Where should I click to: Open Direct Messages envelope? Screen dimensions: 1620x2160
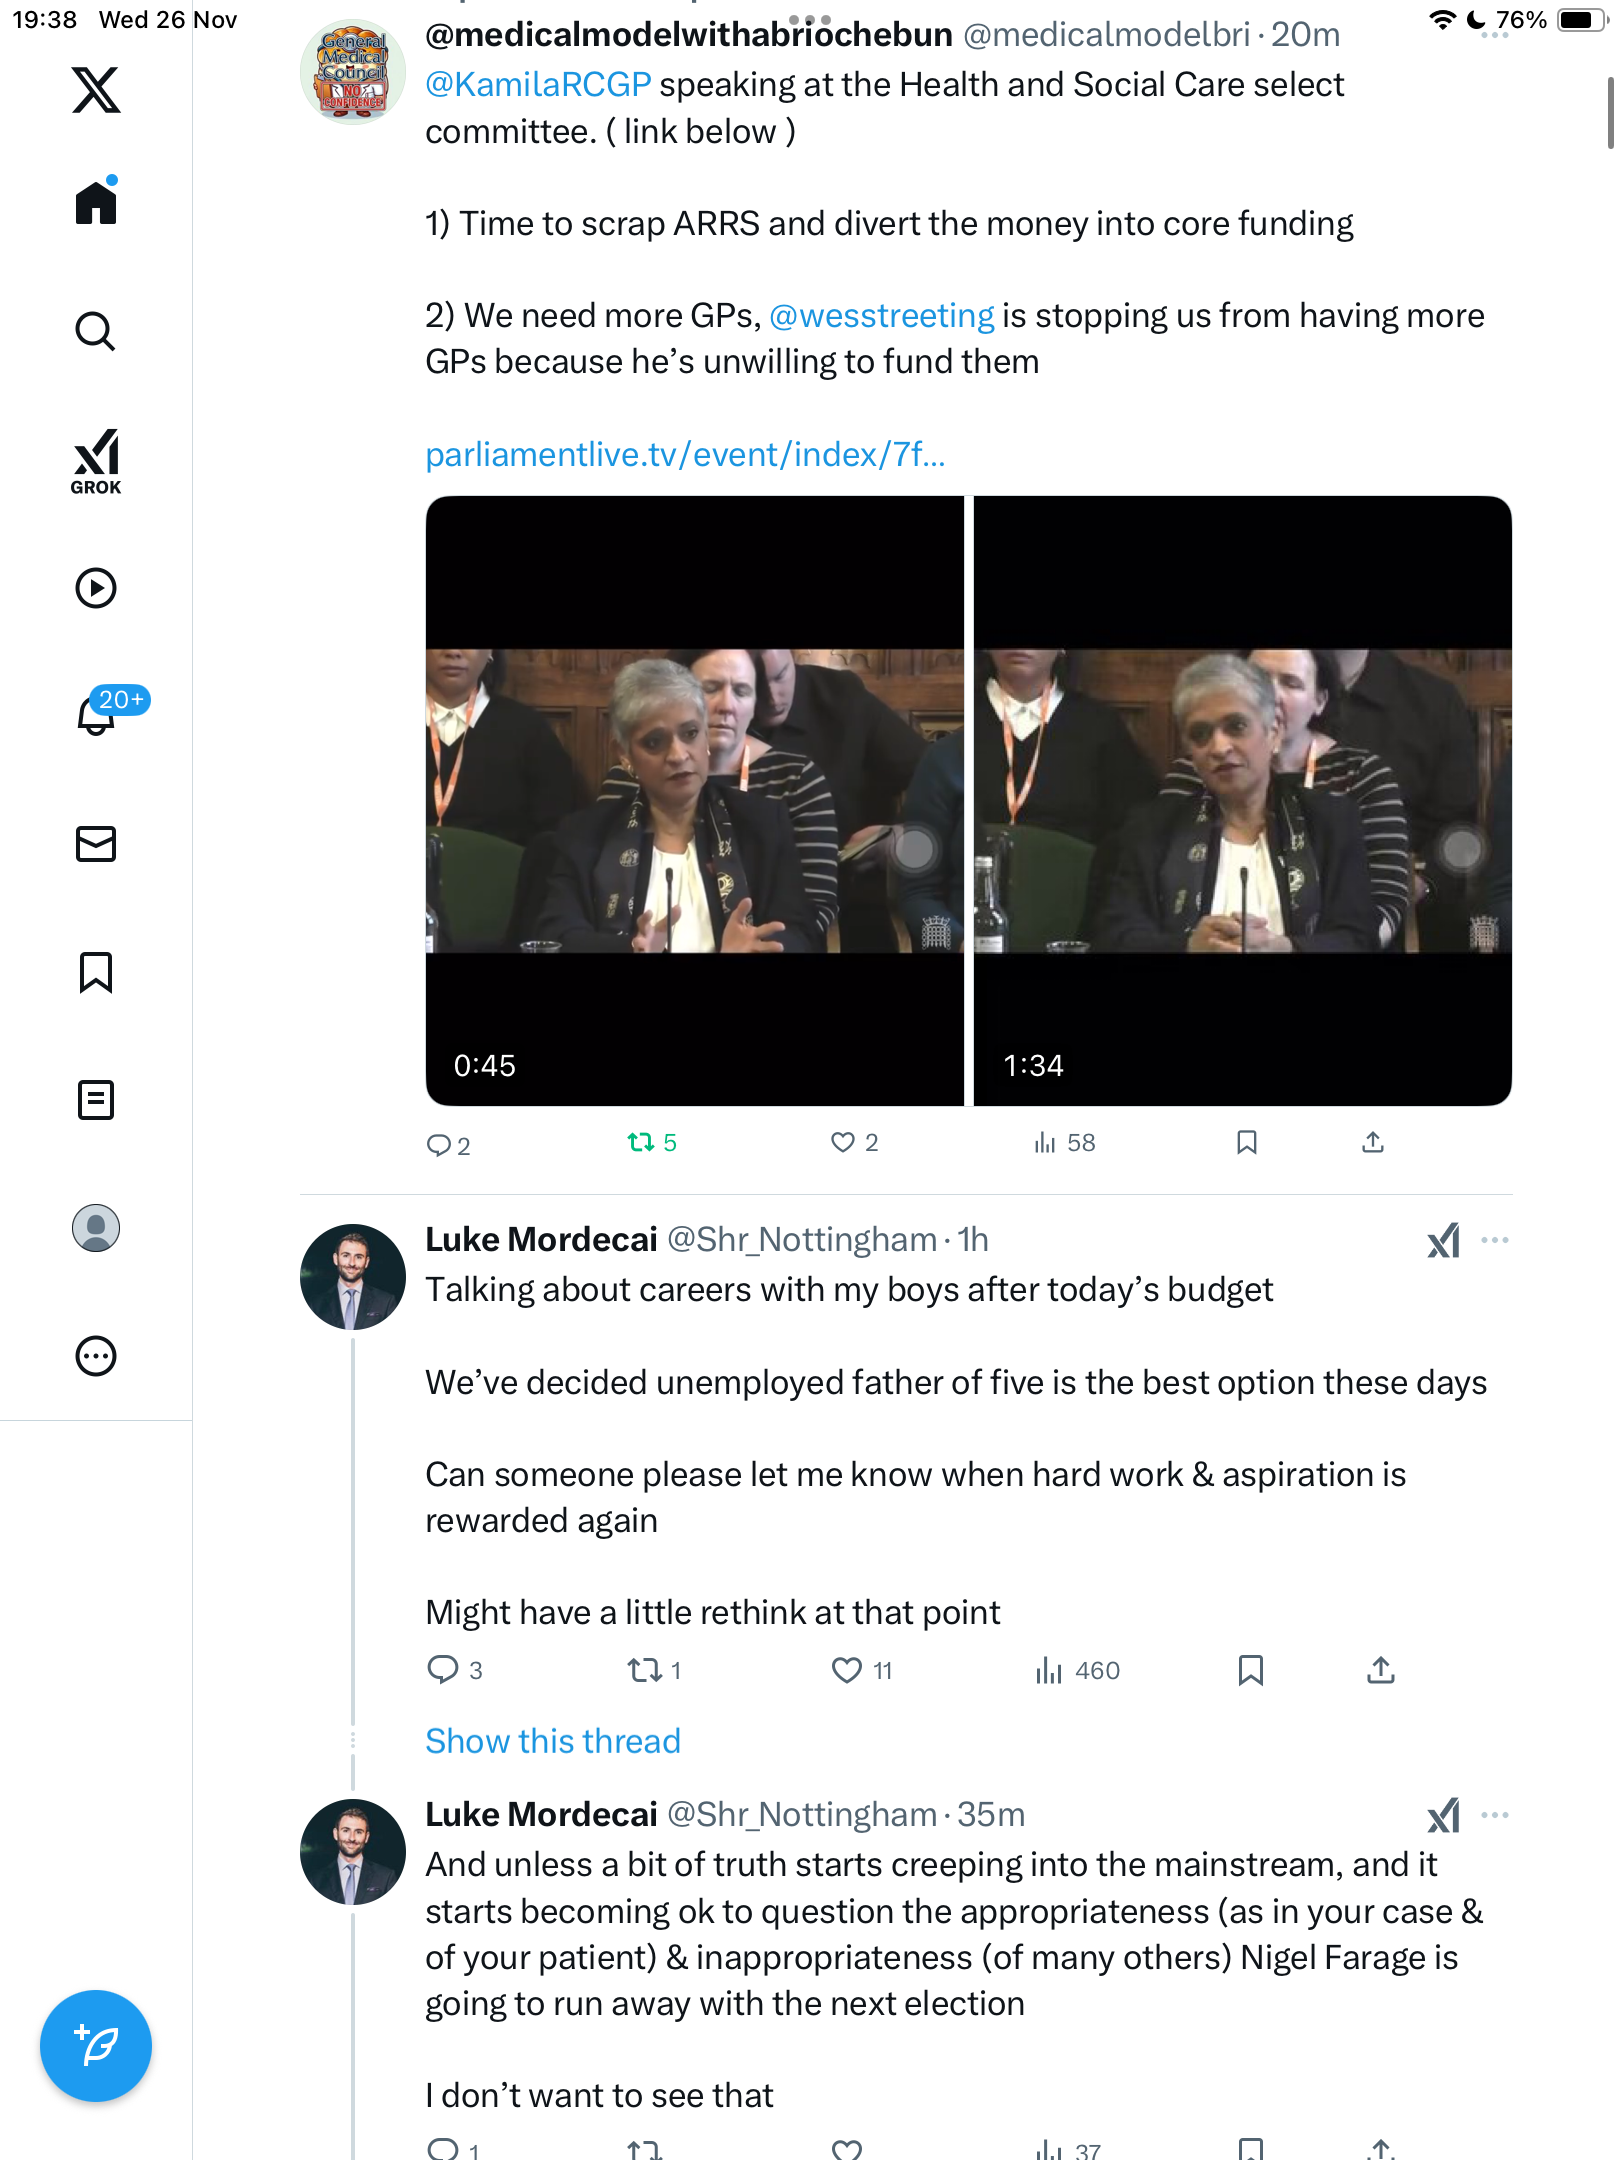click(96, 844)
